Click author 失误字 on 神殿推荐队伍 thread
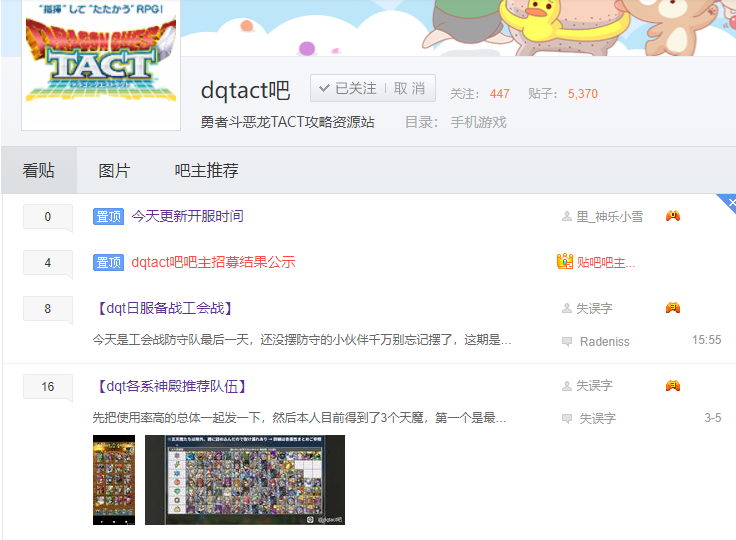 tap(594, 386)
